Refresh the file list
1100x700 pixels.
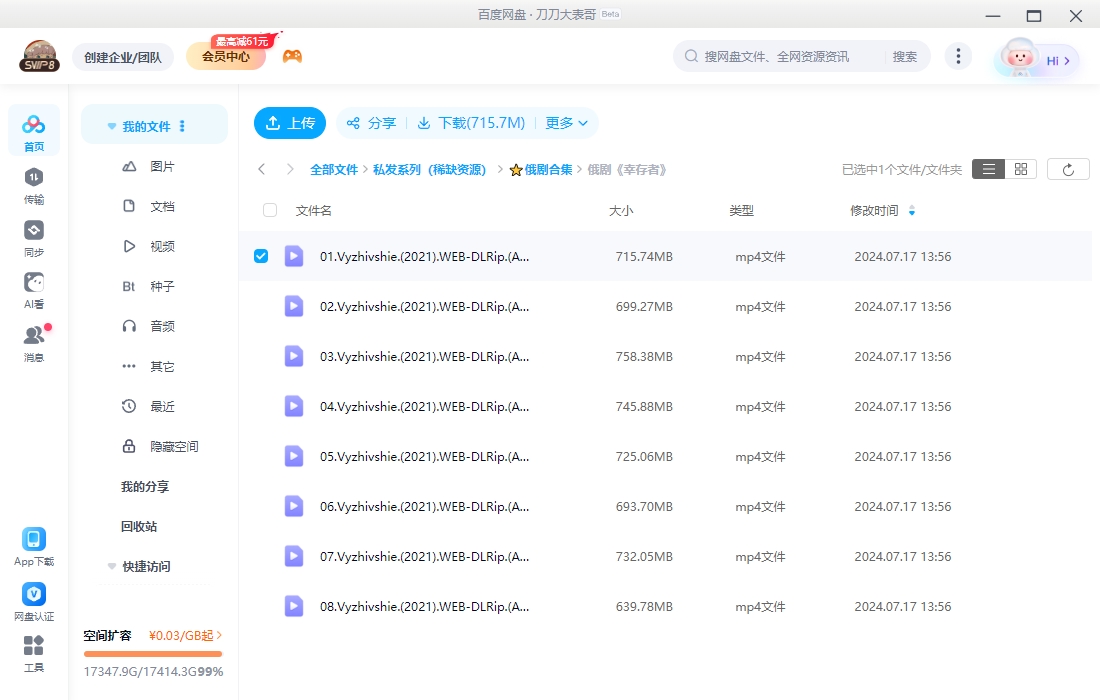click(1068, 169)
